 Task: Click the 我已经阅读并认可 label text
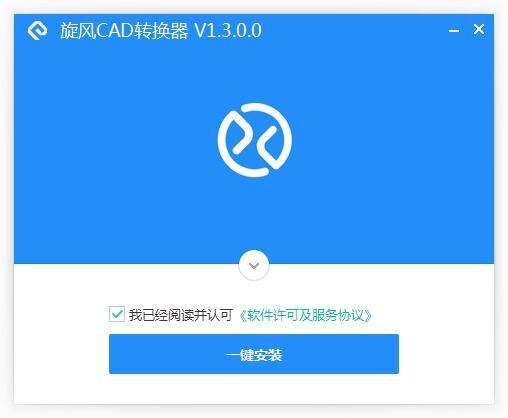coord(181,315)
